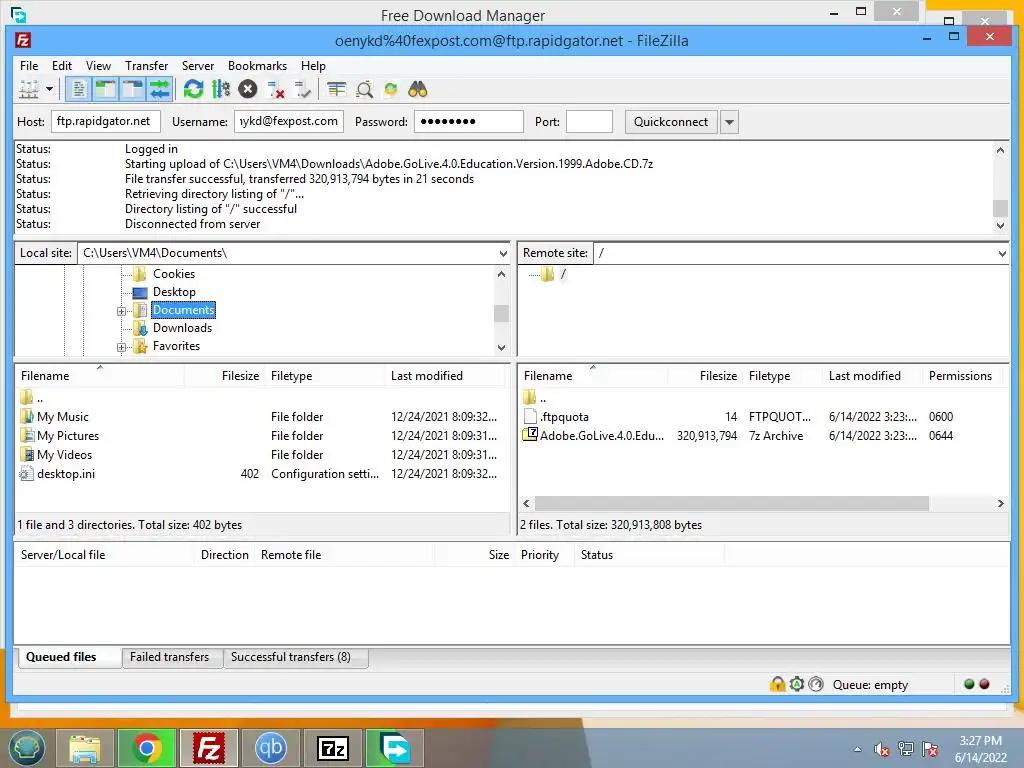The image size is (1024, 768).
Task: Open 7-Zip from the taskbar
Action: 332,748
